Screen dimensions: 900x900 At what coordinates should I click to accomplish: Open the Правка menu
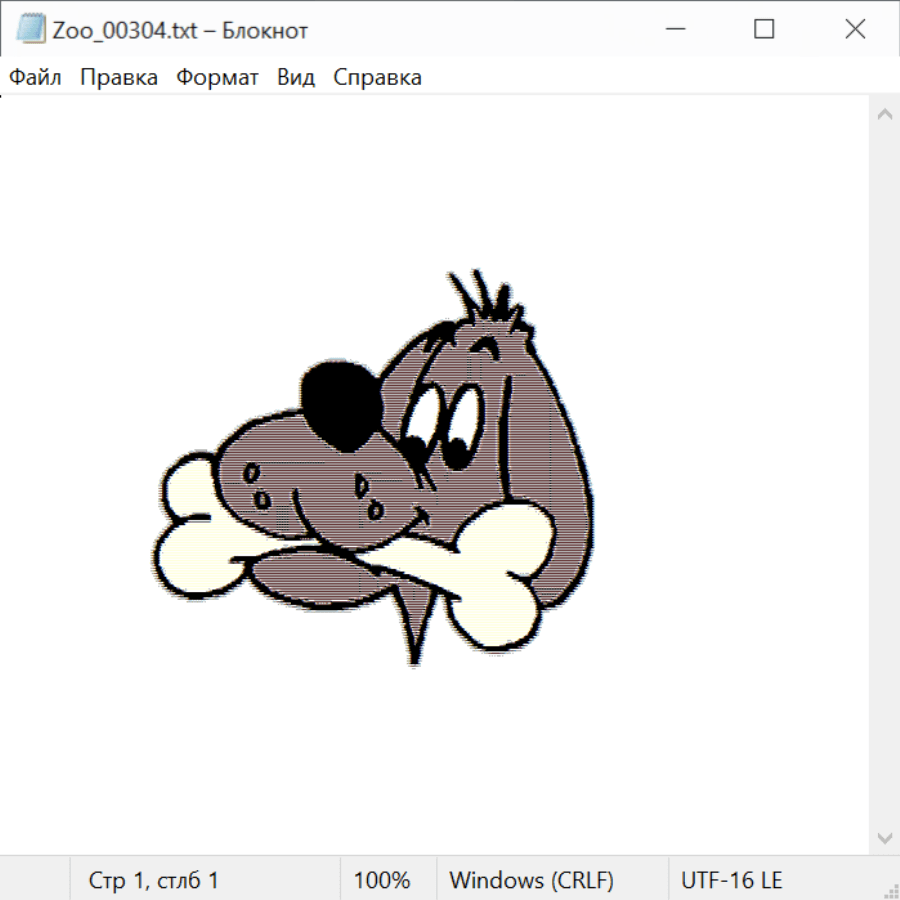pos(119,78)
